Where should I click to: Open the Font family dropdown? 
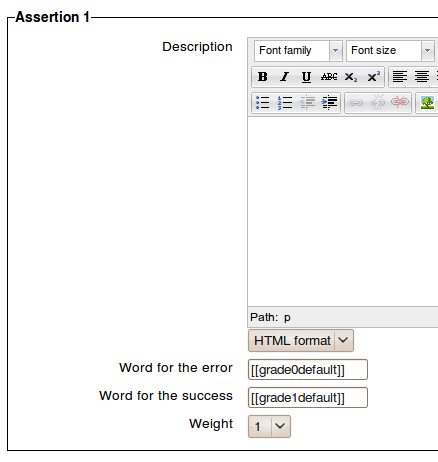tap(298, 51)
